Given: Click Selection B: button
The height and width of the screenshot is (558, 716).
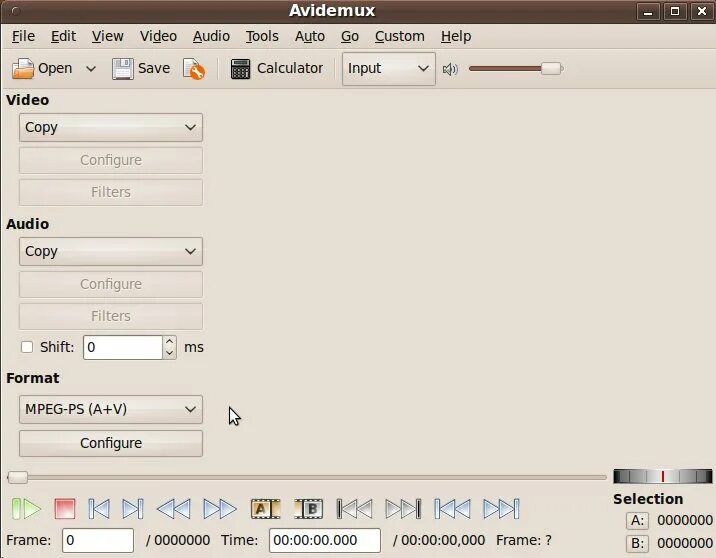Looking at the screenshot, I should coord(637,543).
